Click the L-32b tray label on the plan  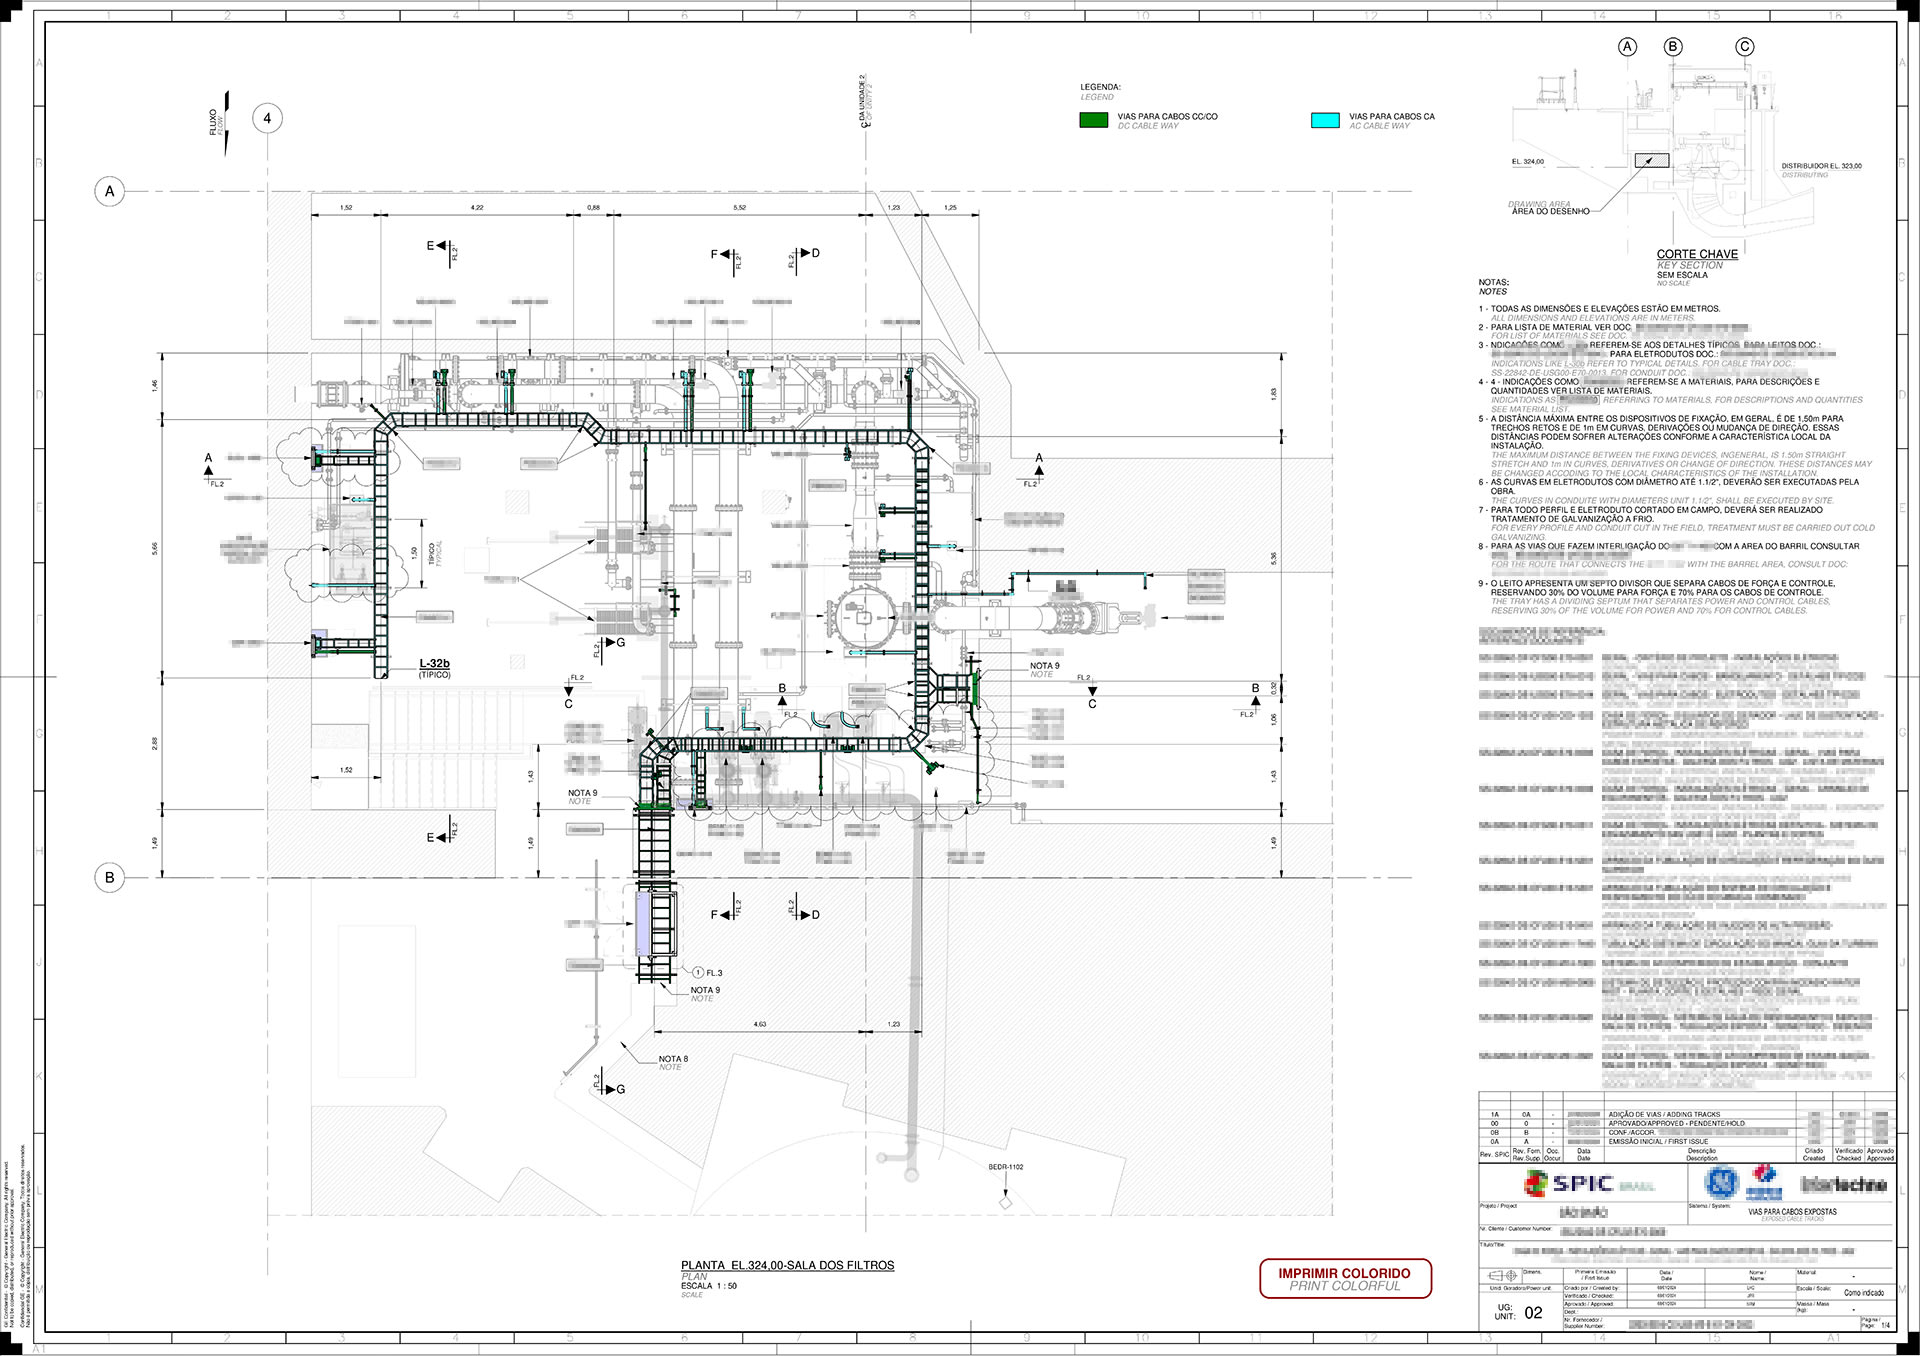click(x=434, y=663)
